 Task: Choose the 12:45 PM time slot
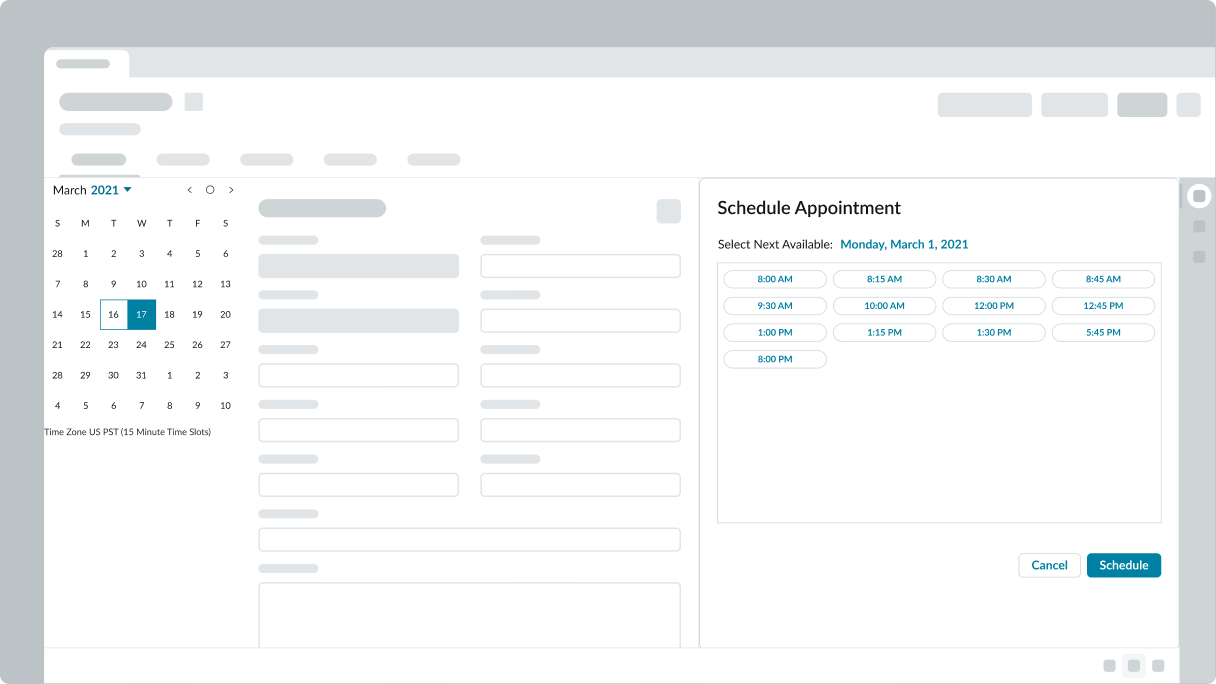[1103, 306]
